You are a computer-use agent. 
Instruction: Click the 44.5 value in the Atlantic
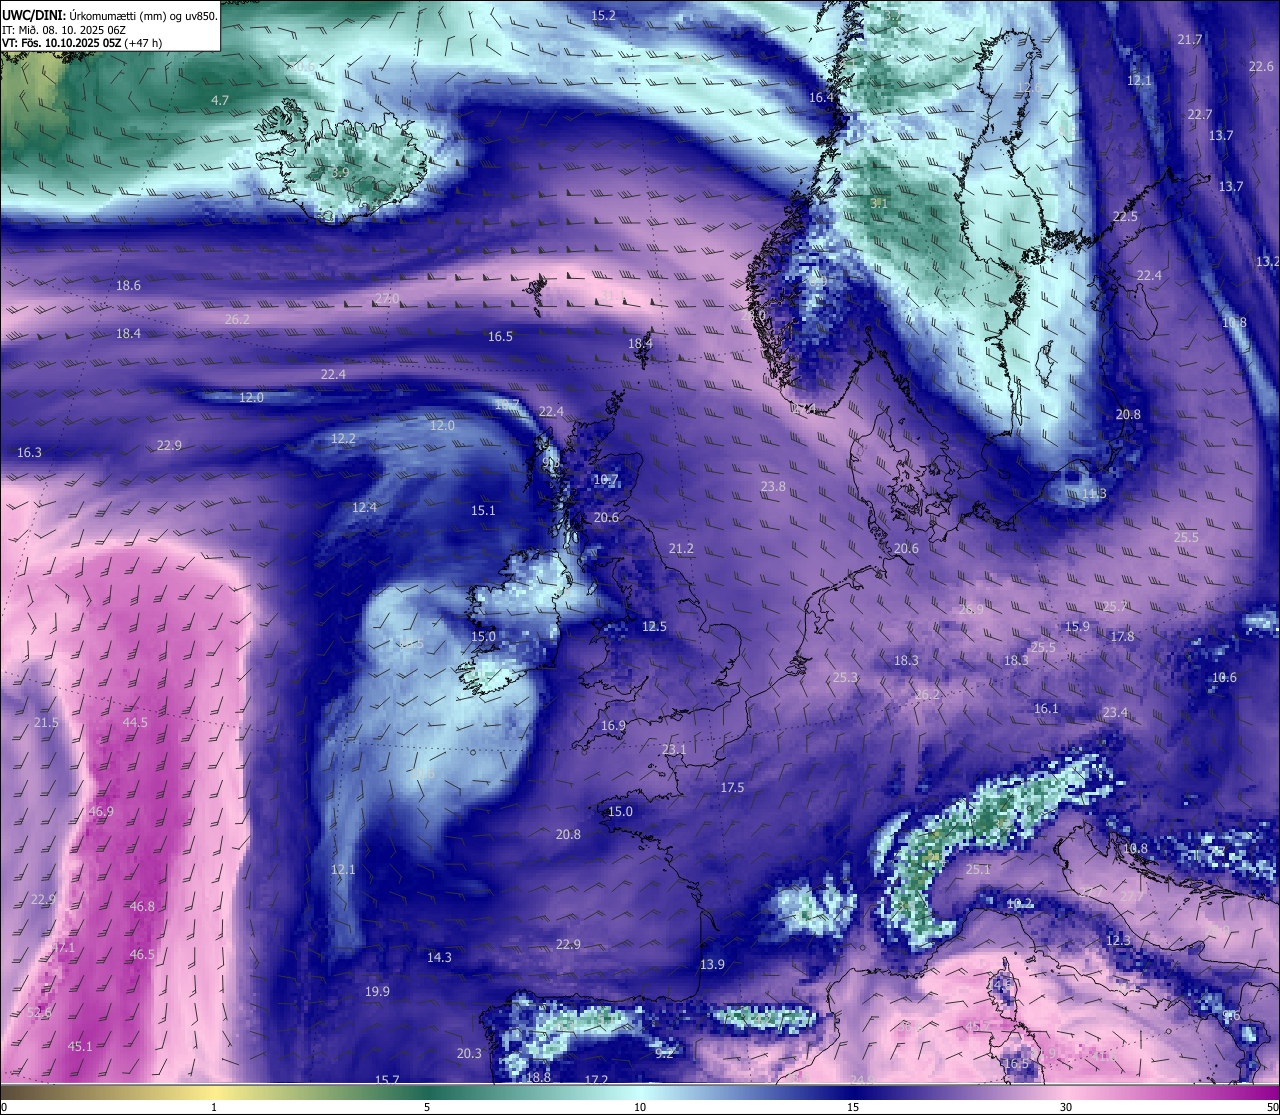[135, 722]
